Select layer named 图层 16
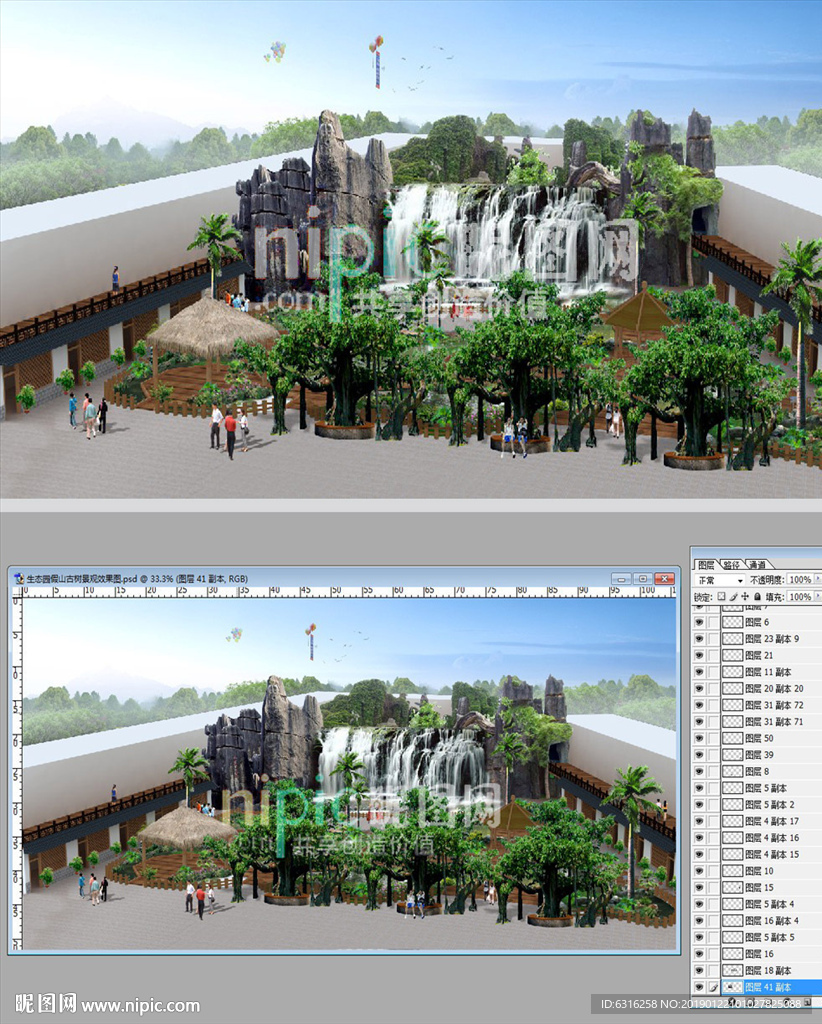The height and width of the screenshot is (1024, 822). [759, 954]
